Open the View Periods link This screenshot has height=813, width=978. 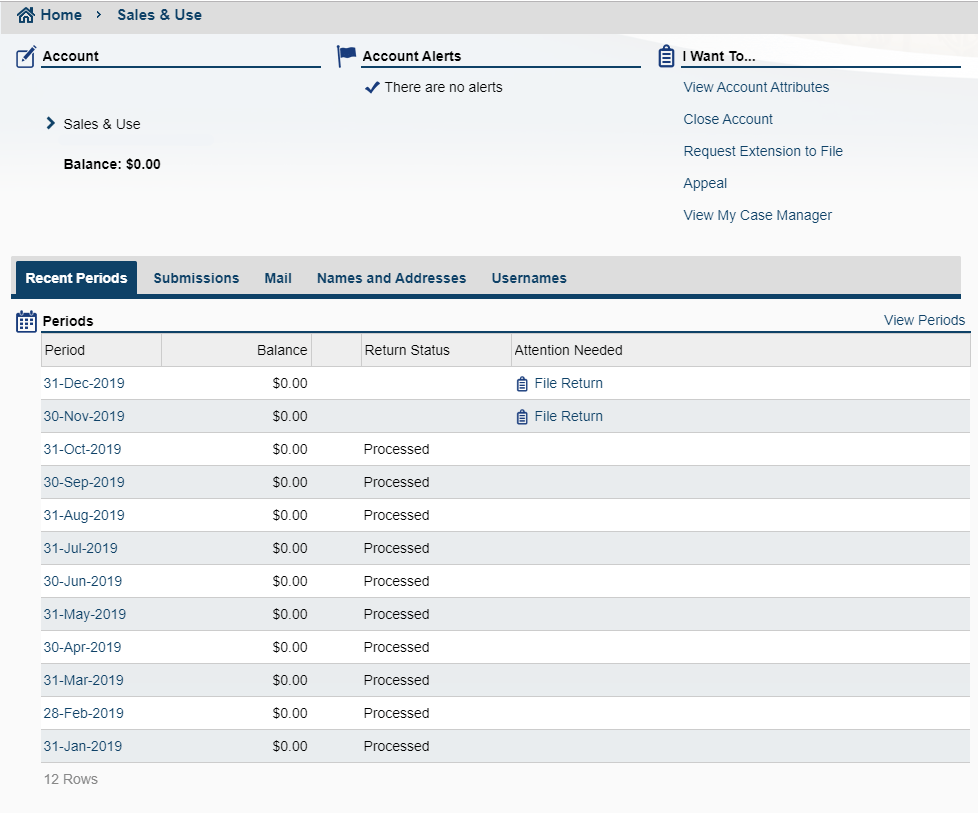[924, 321]
